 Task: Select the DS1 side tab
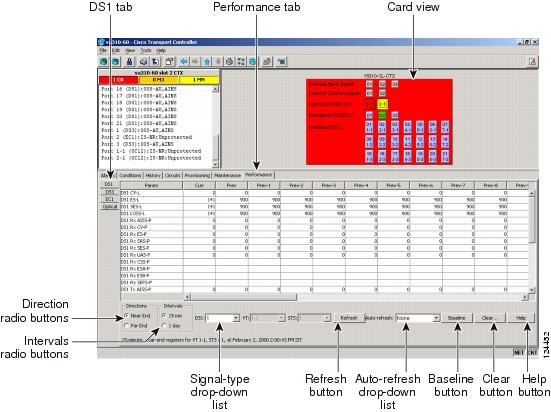click(x=109, y=184)
